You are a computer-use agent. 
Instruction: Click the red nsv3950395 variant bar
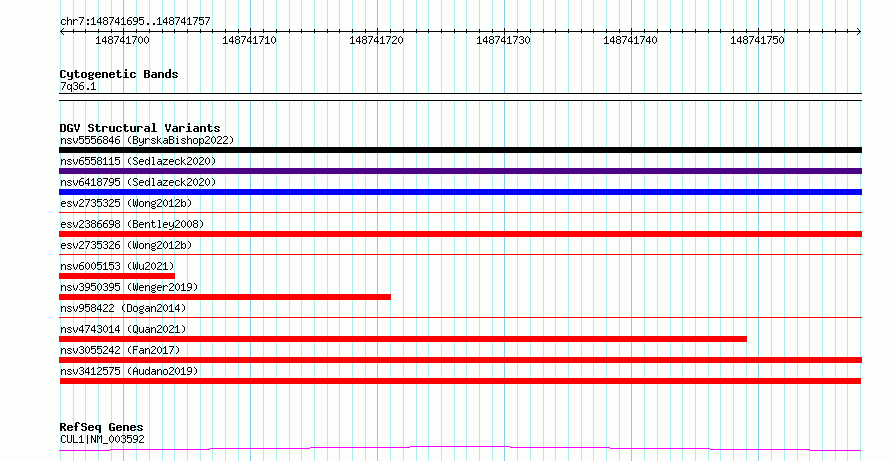pyautogui.click(x=225, y=297)
